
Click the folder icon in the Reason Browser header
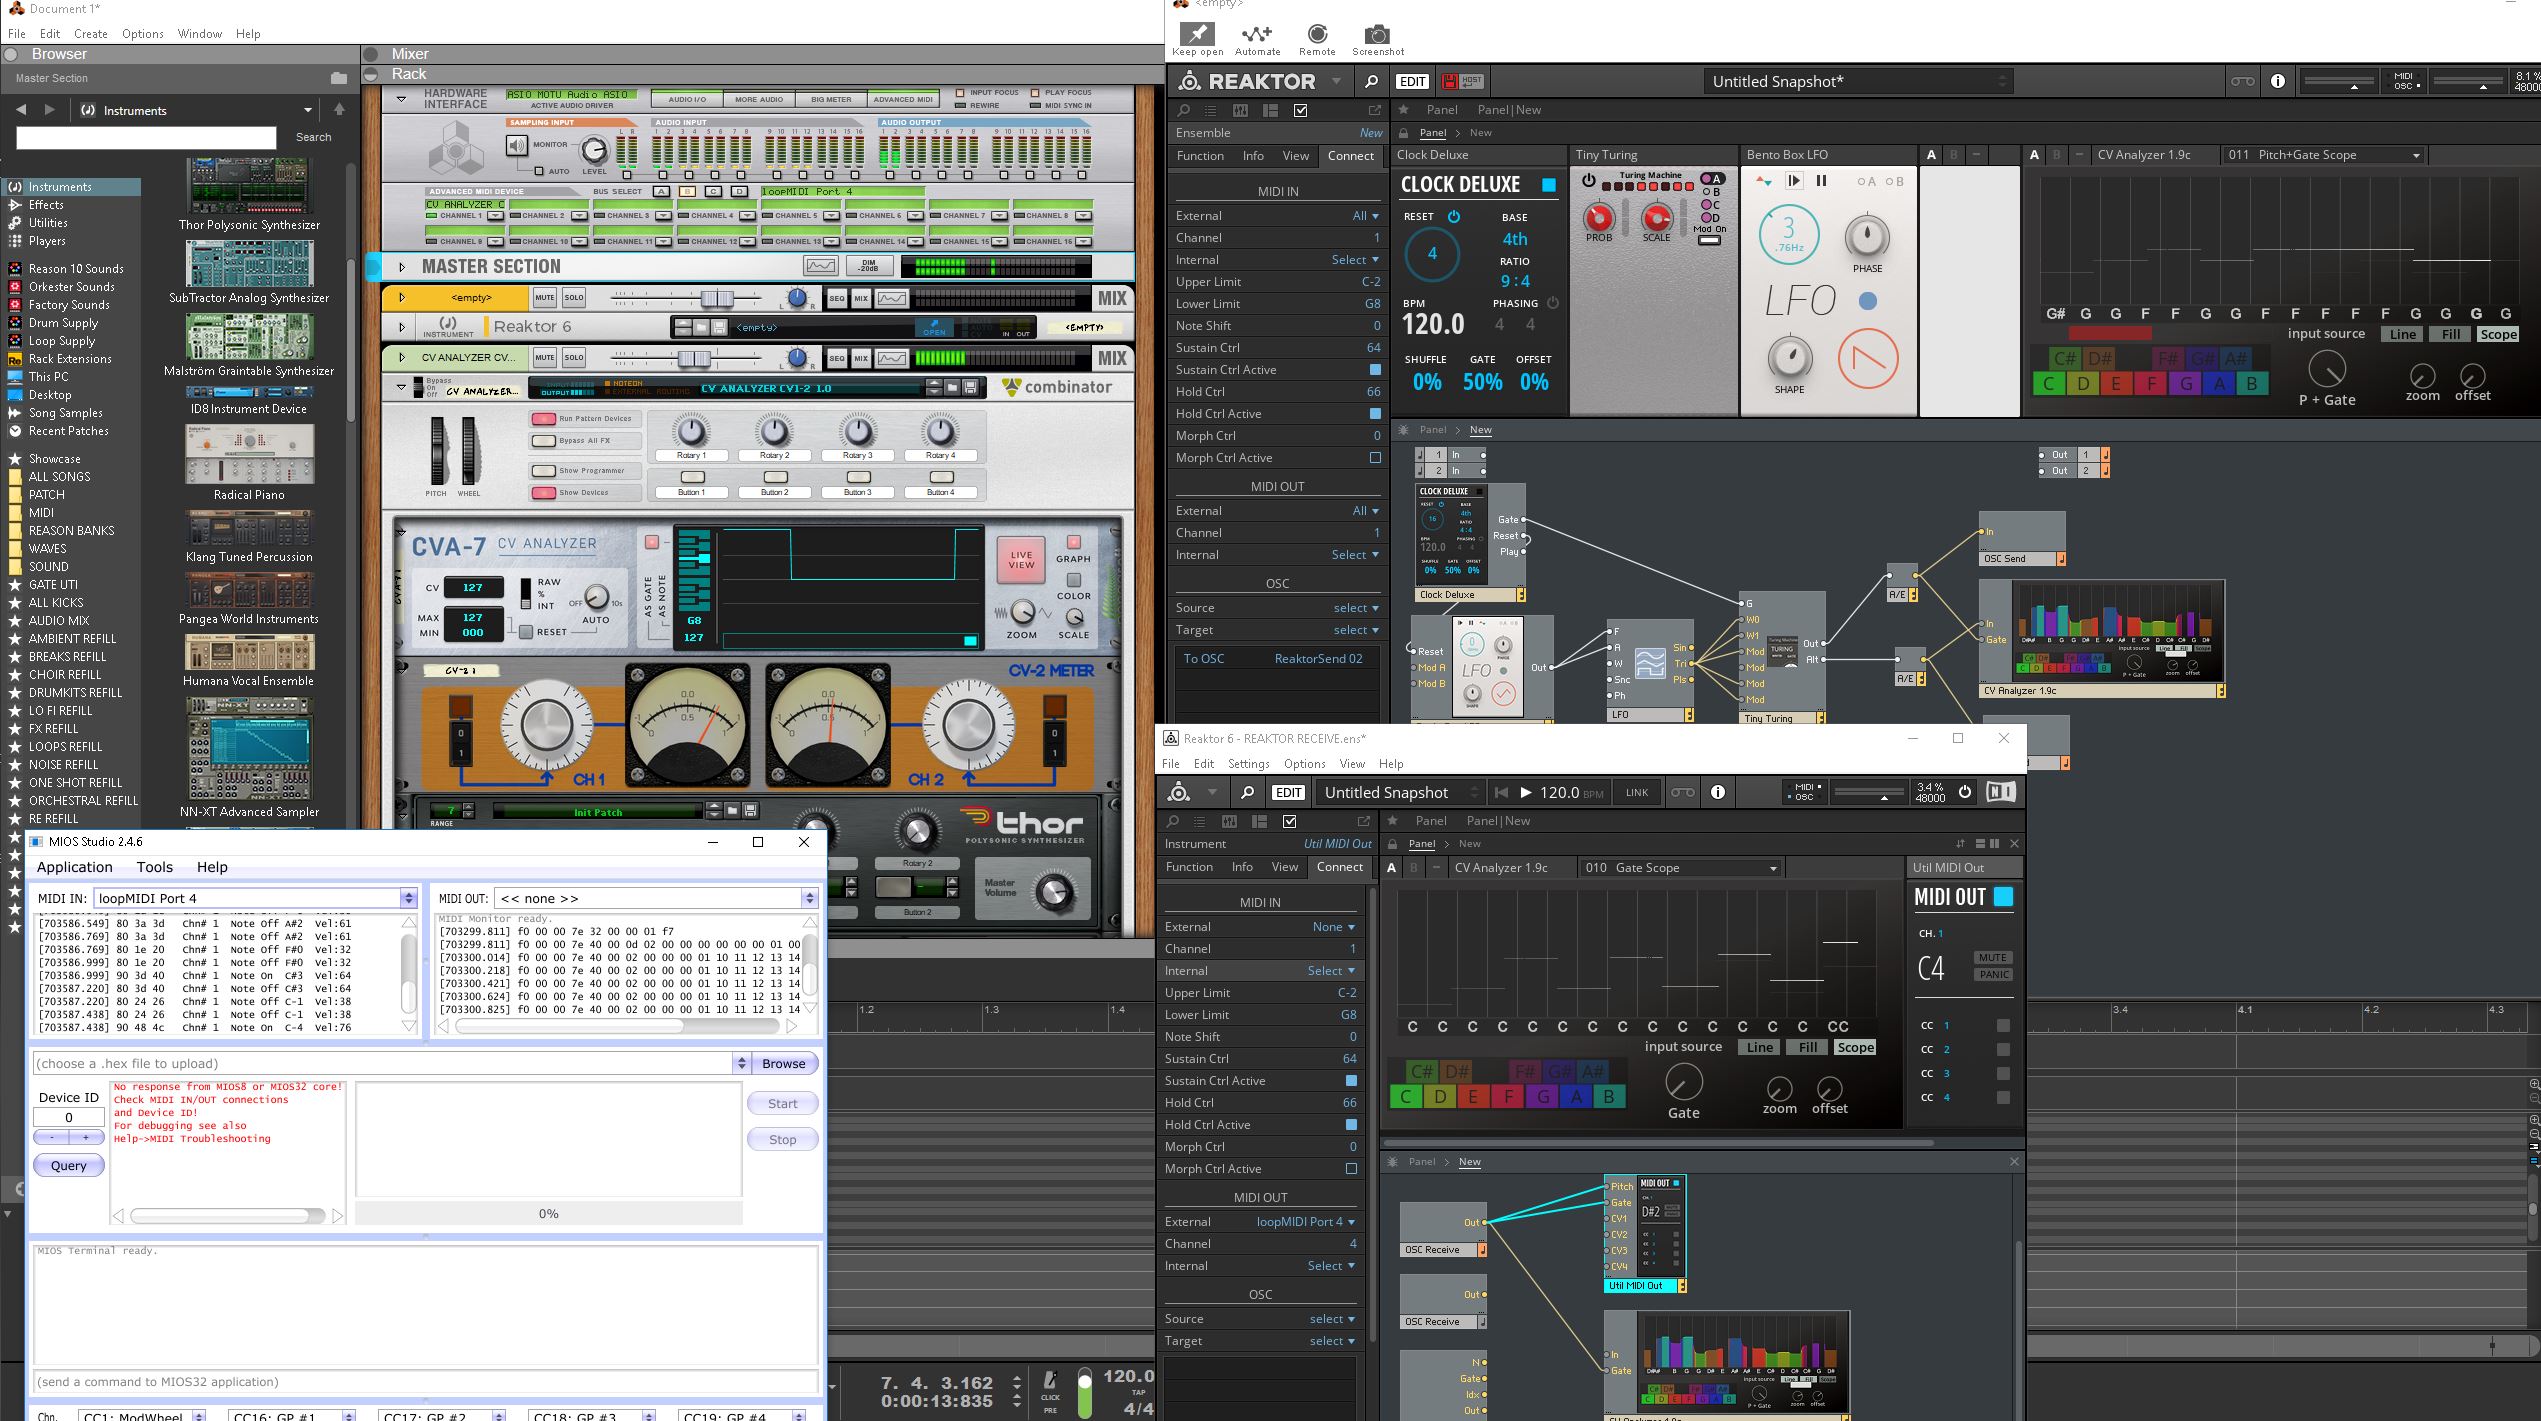pos(338,78)
